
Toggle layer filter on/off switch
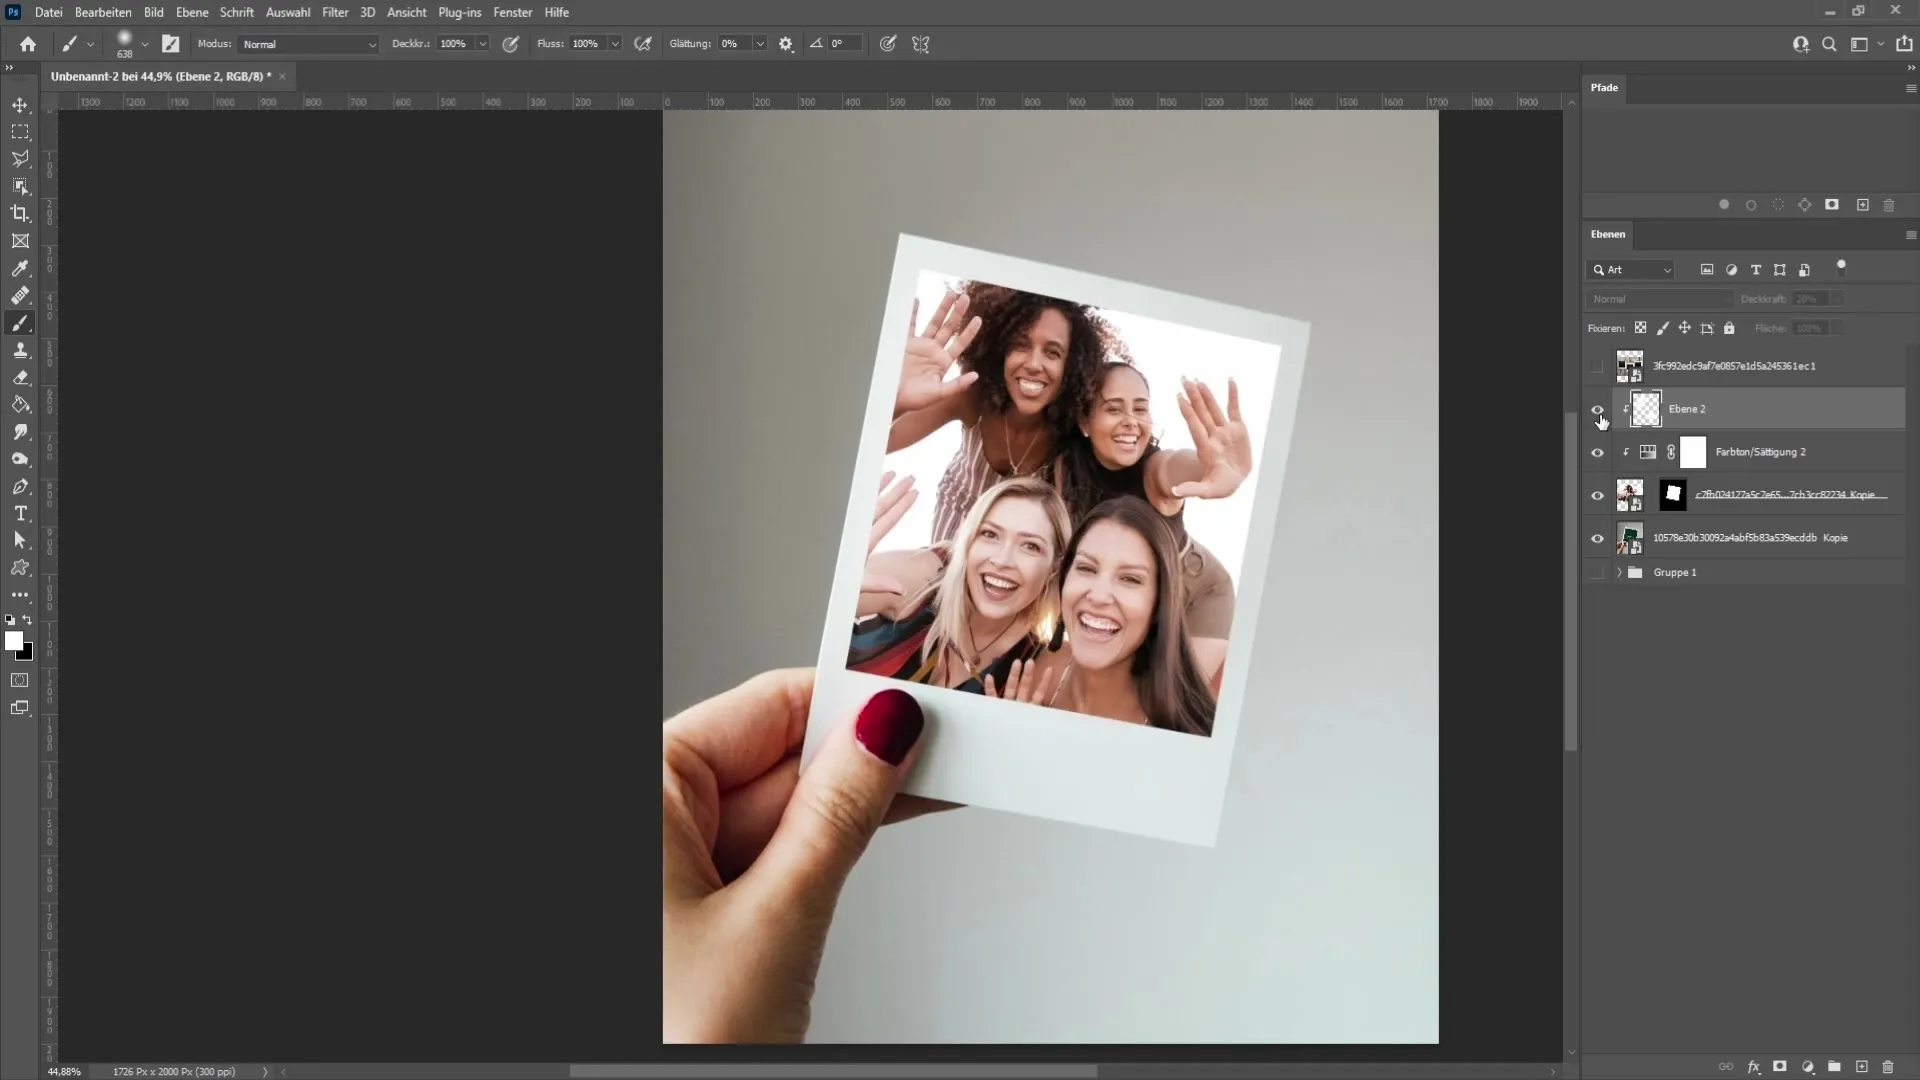pos(1841,267)
